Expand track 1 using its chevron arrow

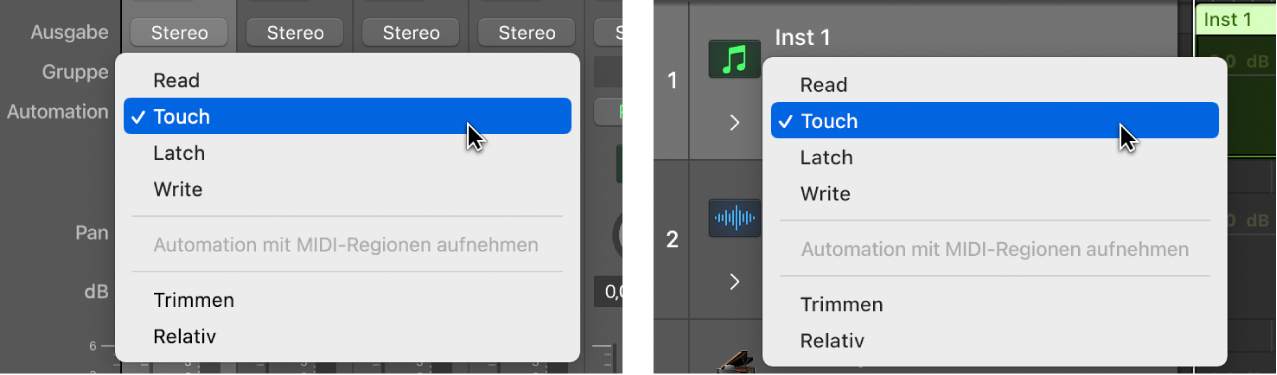coord(735,122)
